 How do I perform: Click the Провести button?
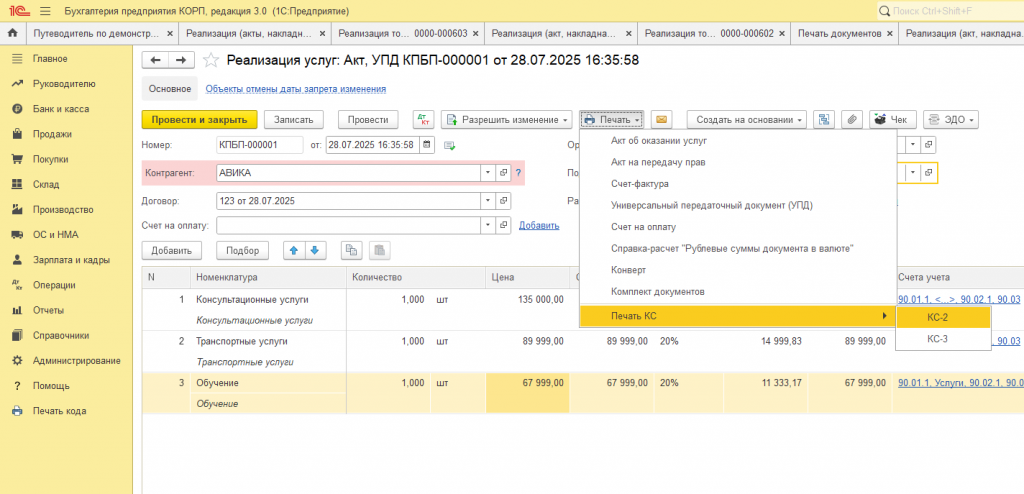coord(368,120)
